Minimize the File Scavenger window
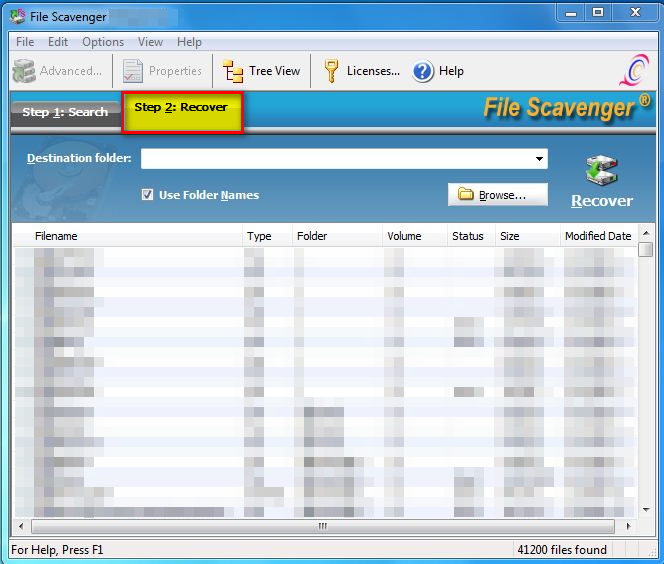Viewport: 664px width, 564px height. 570,13
